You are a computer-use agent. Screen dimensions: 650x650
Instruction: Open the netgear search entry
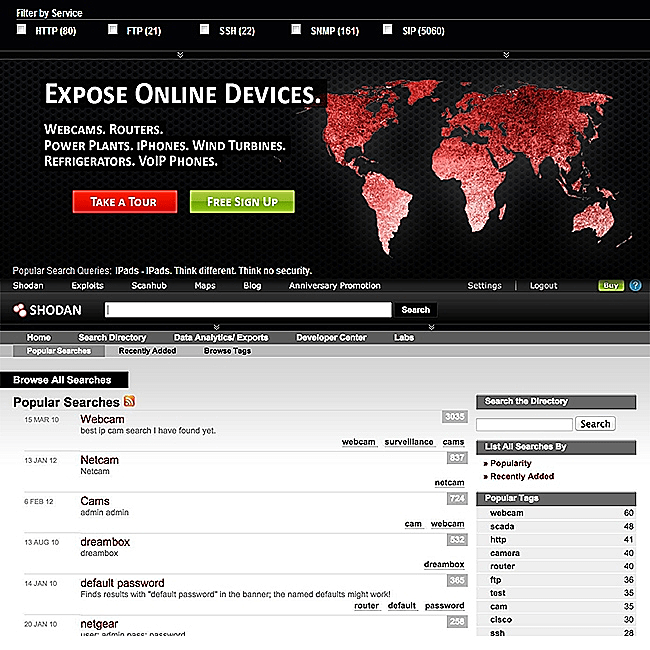[x=99, y=623]
